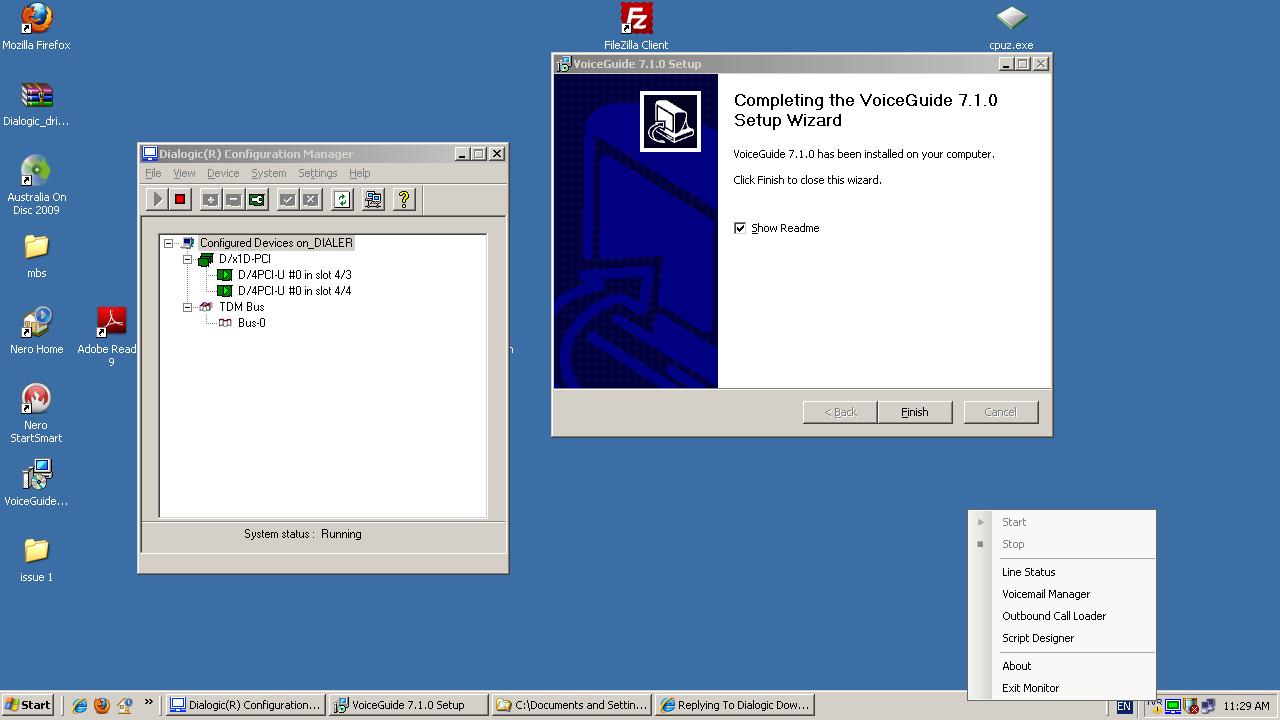Click the Windows Start button
Viewport: 1280px width, 720px height.
click(x=27, y=705)
